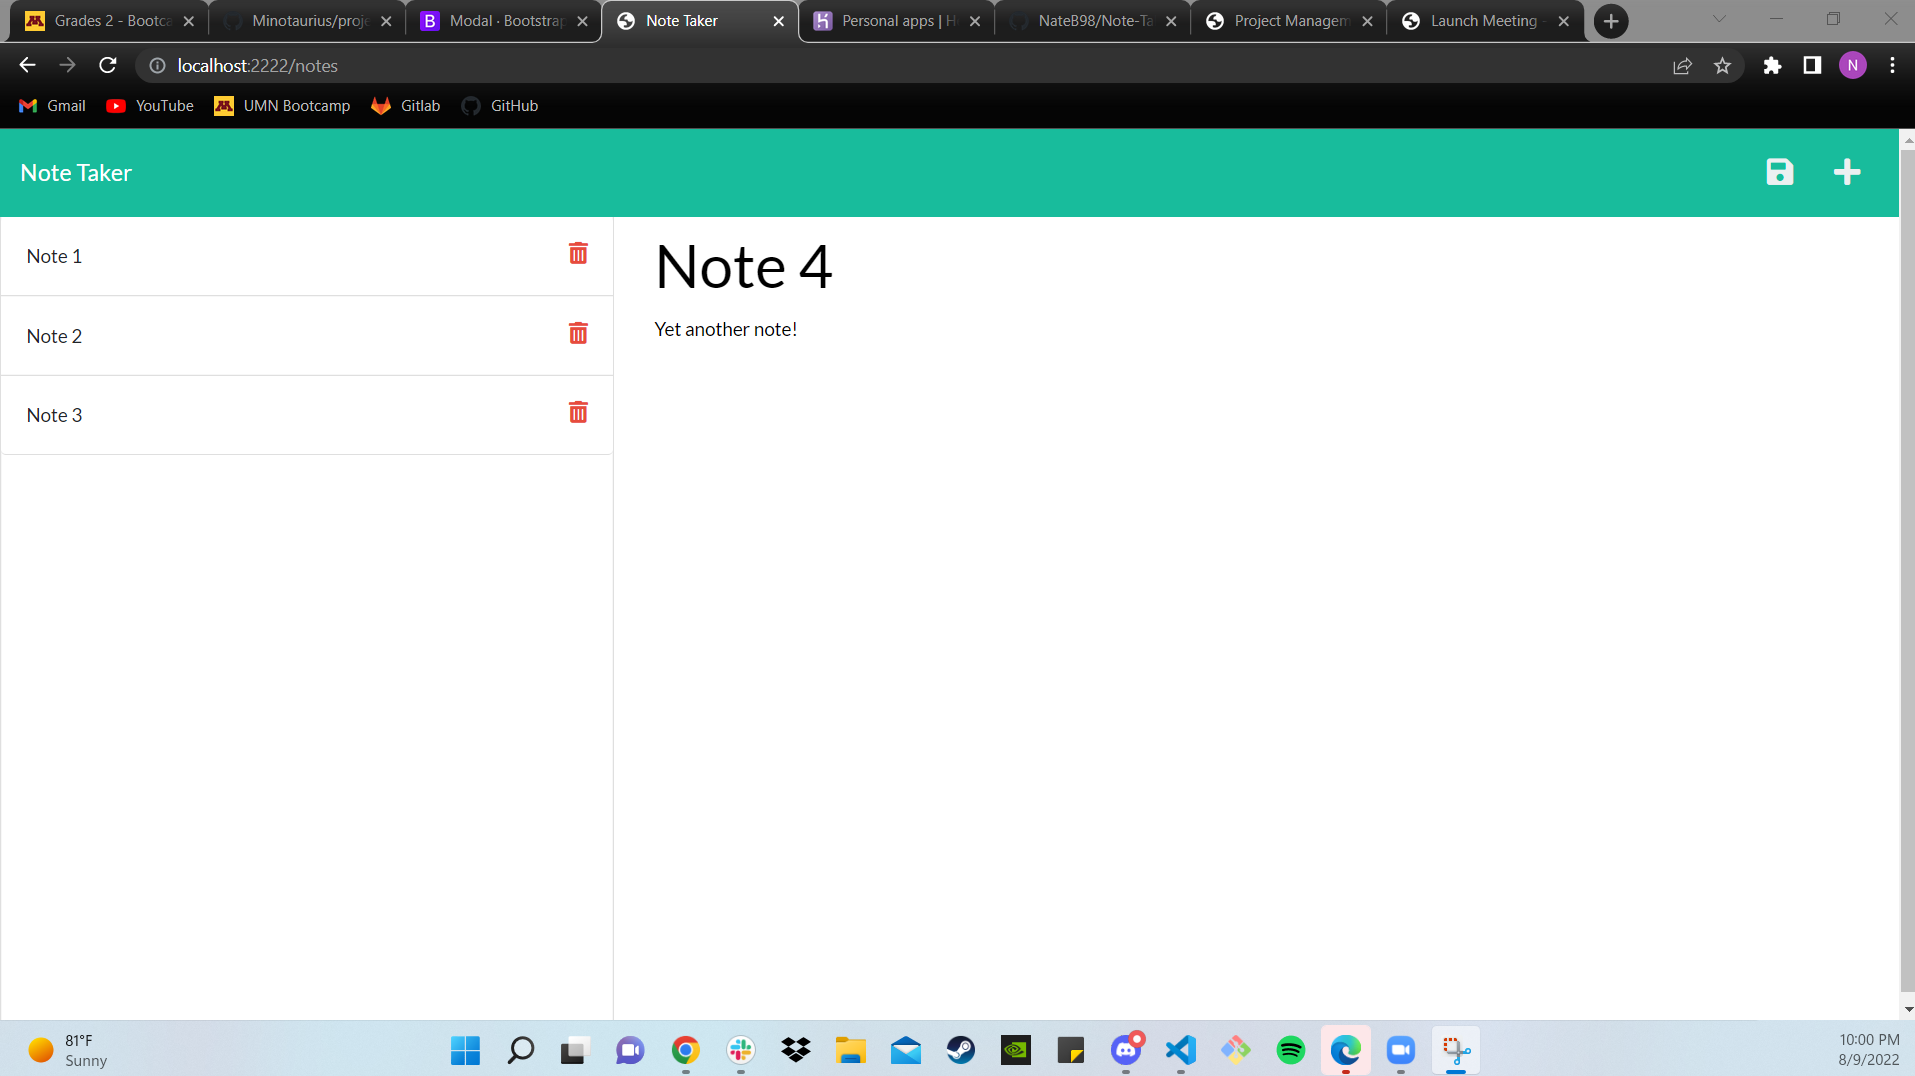The image size is (1915, 1076).
Task: Click the Note Taker header title
Action: pos(76,173)
